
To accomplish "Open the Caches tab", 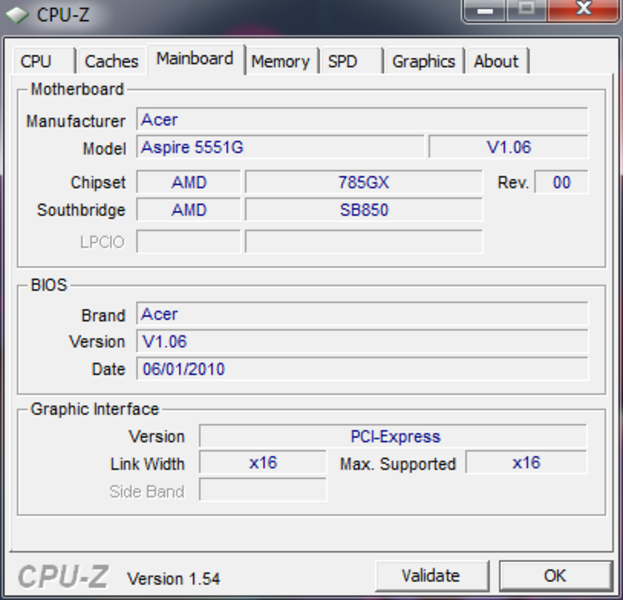I will [x=112, y=61].
